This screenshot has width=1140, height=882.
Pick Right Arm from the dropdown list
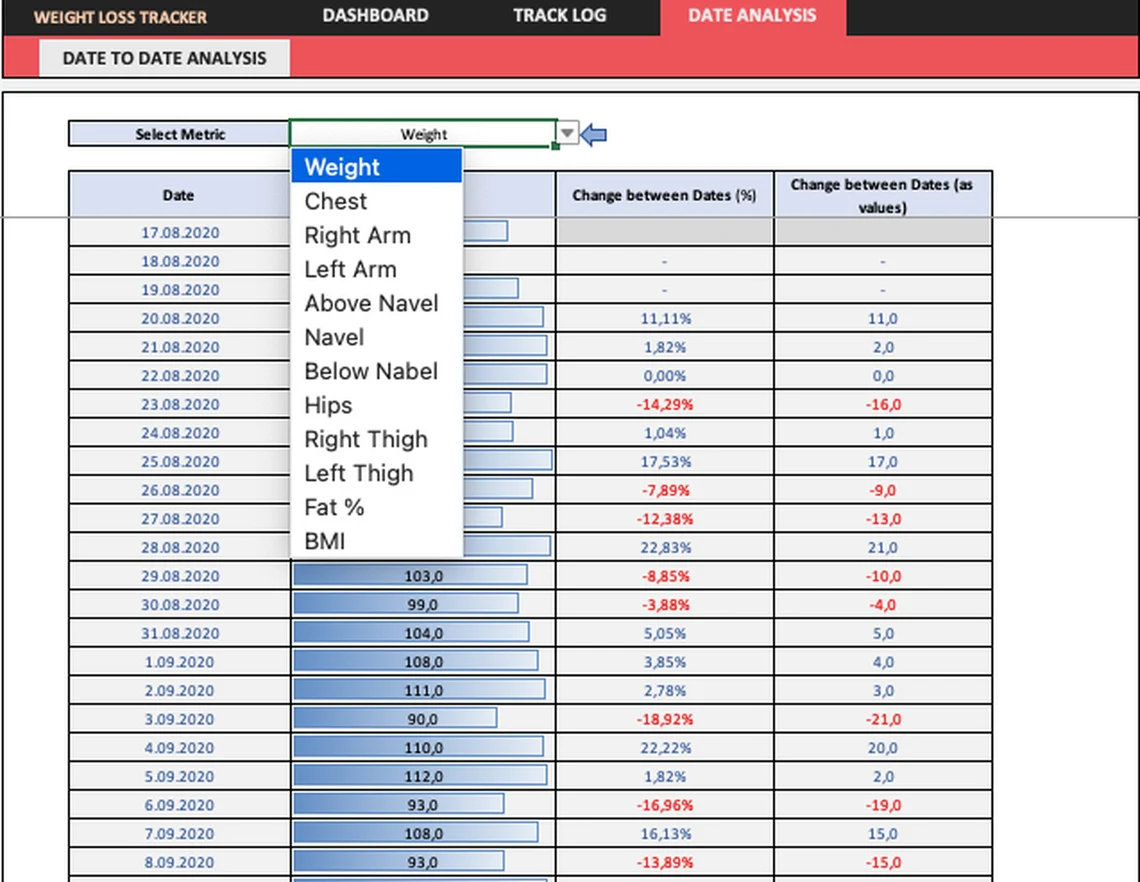(357, 235)
